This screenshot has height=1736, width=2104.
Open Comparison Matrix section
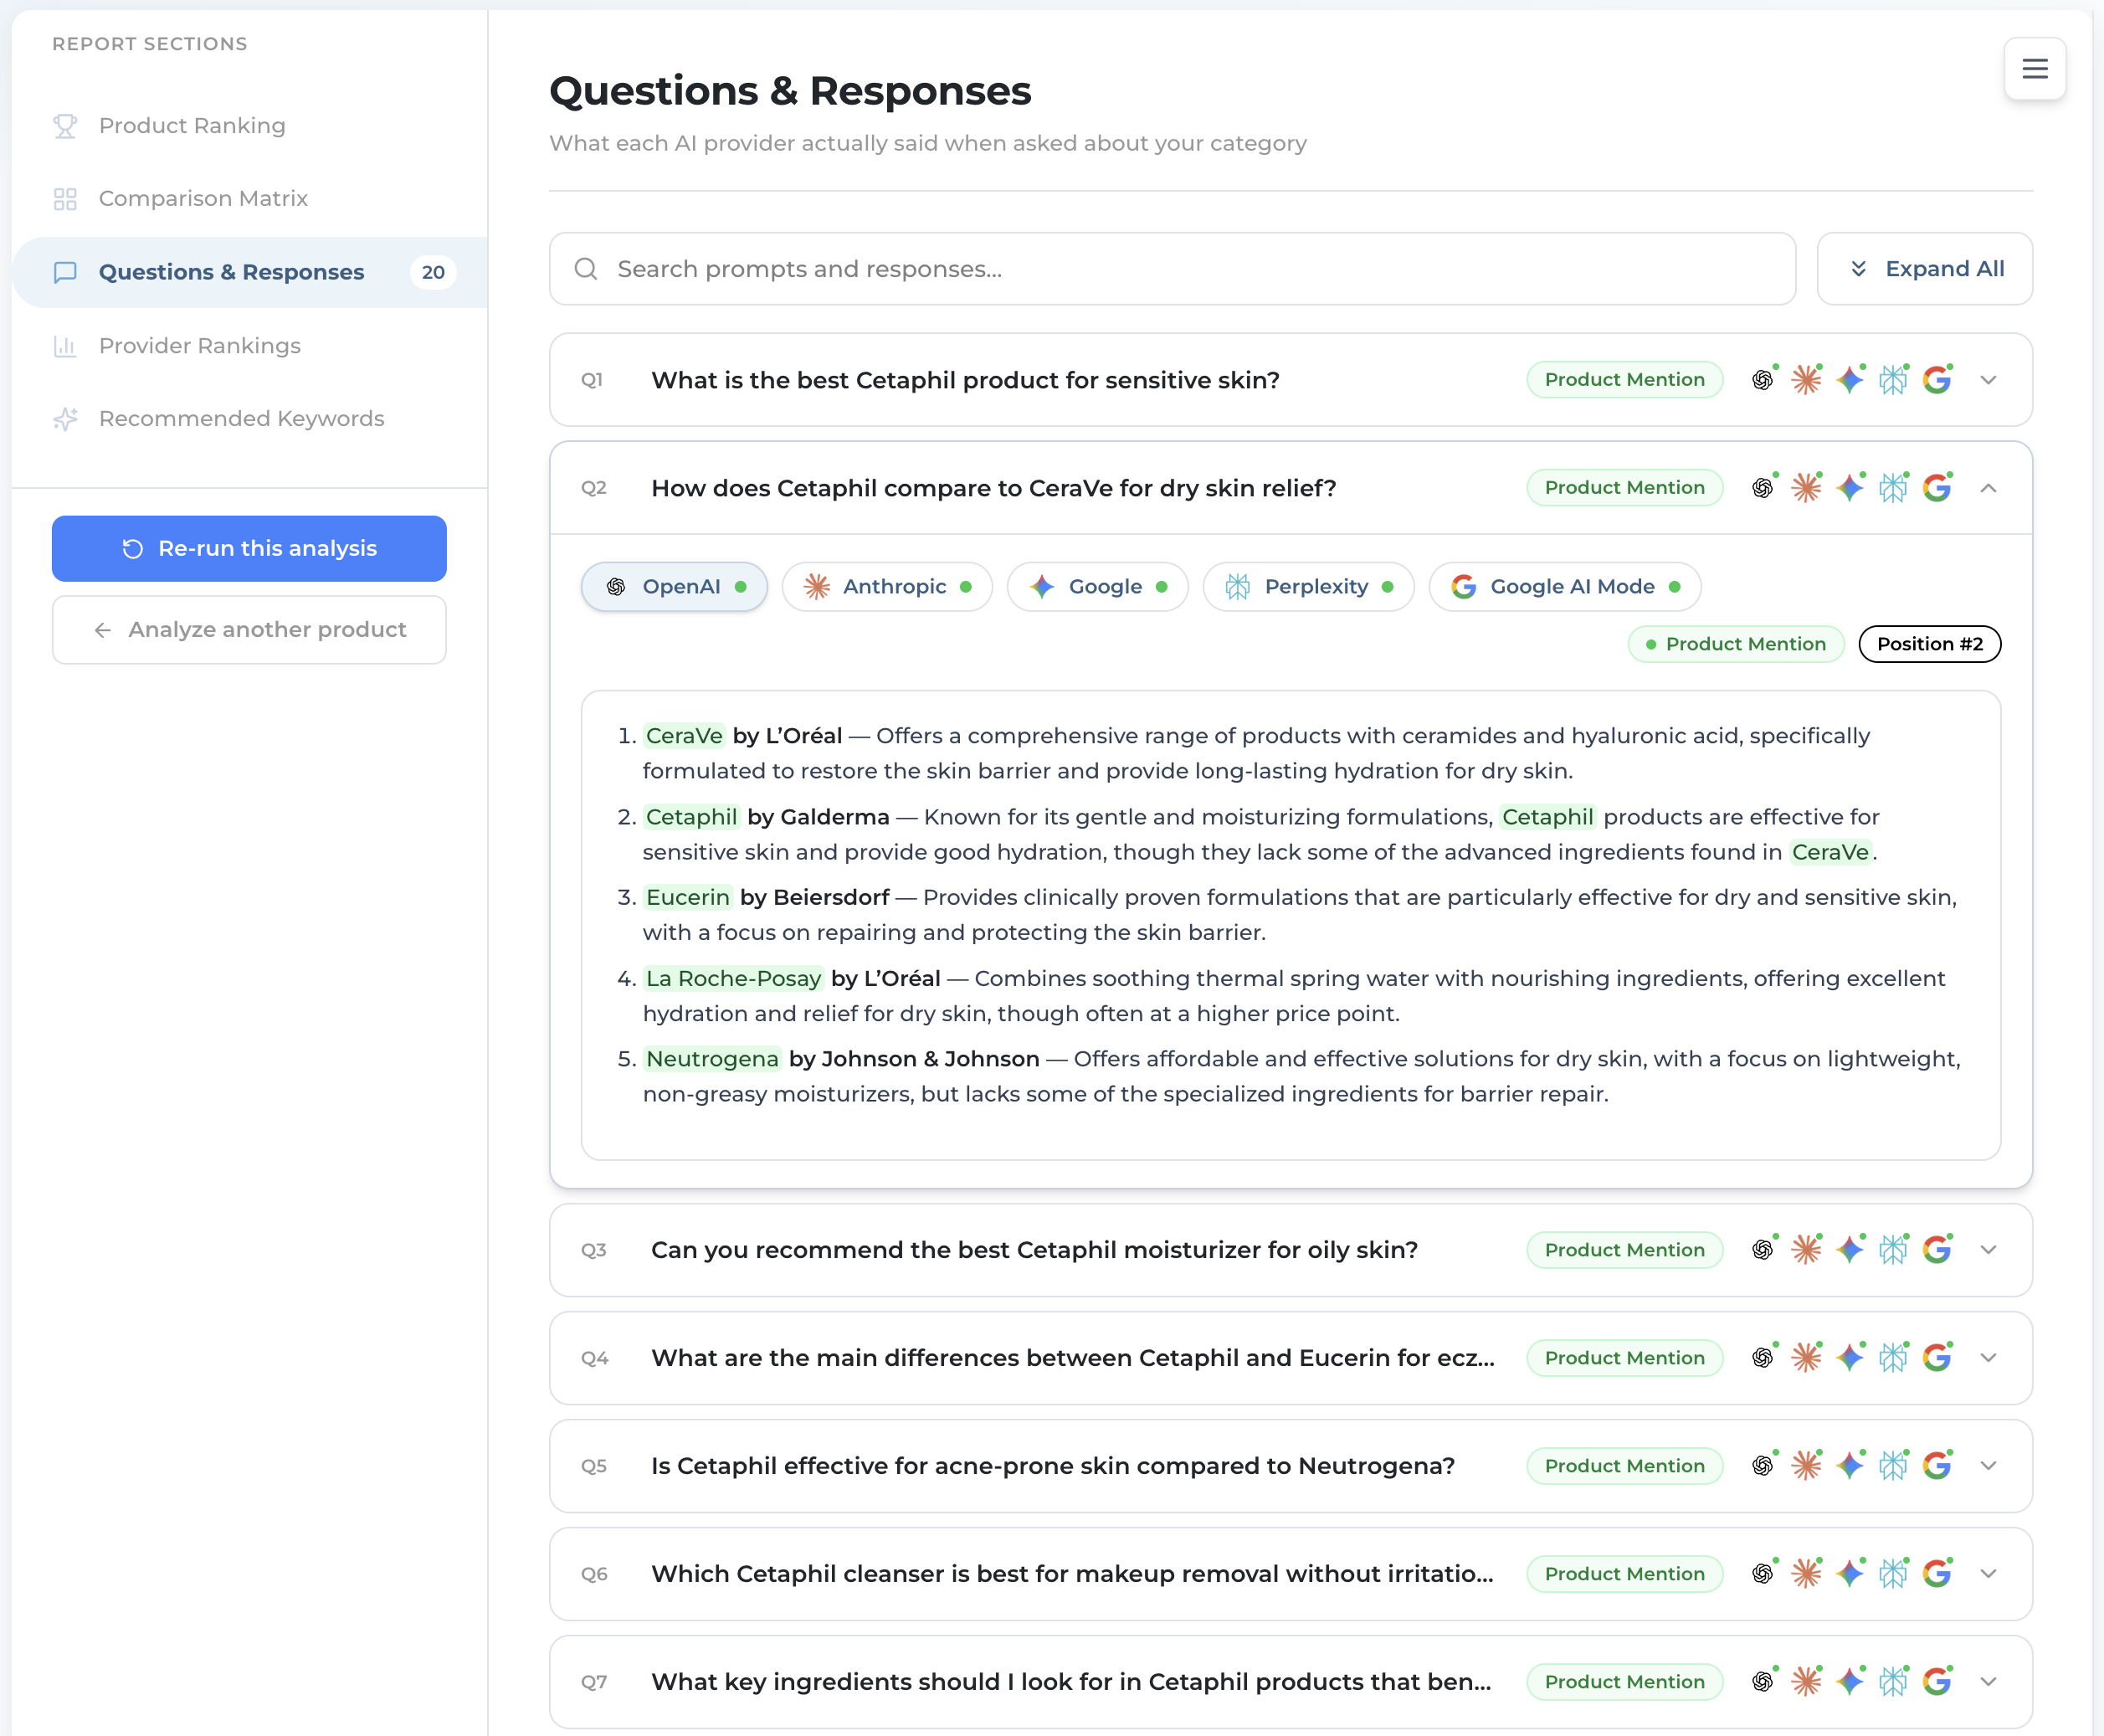tap(250, 199)
